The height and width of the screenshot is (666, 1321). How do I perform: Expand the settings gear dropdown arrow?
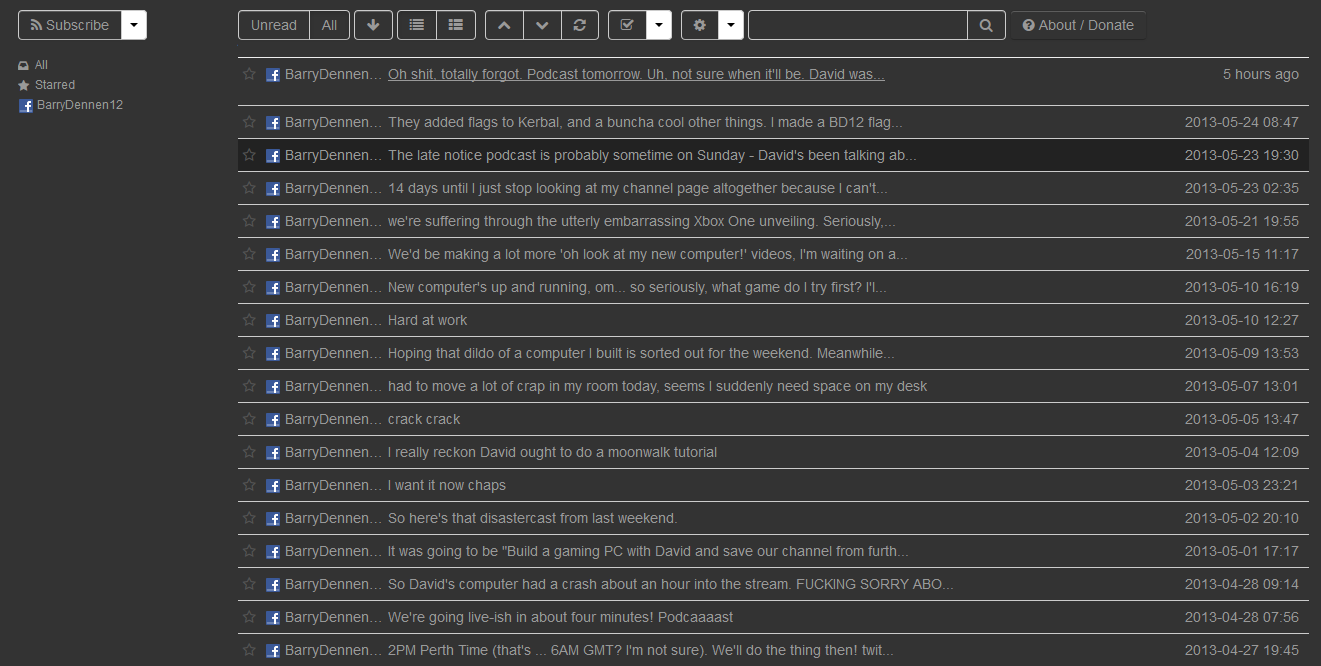[x=731, y=25]
